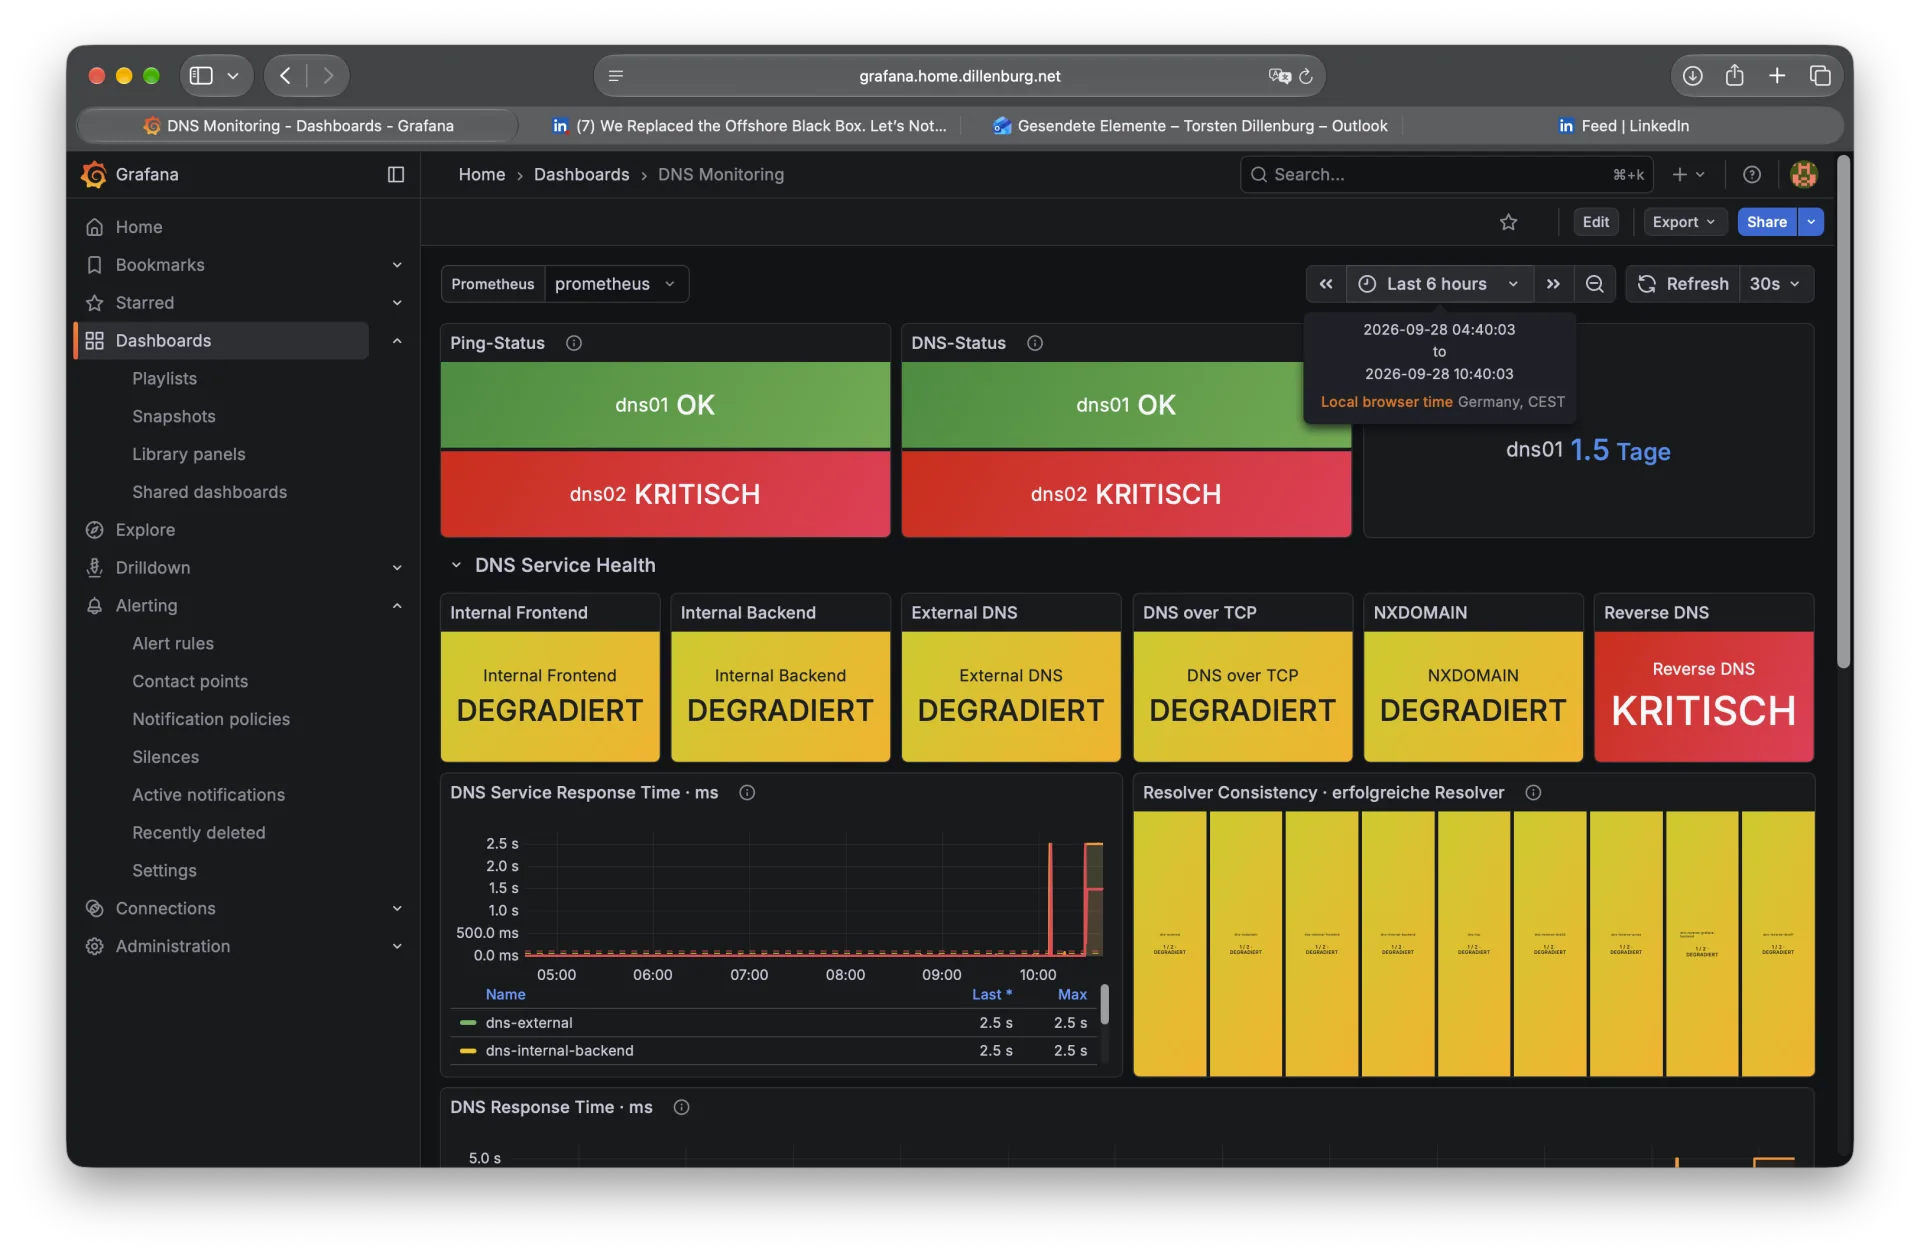1920x1255 pixels.
Task: Expand the Bookmarks section
Action: coord(397,265)
